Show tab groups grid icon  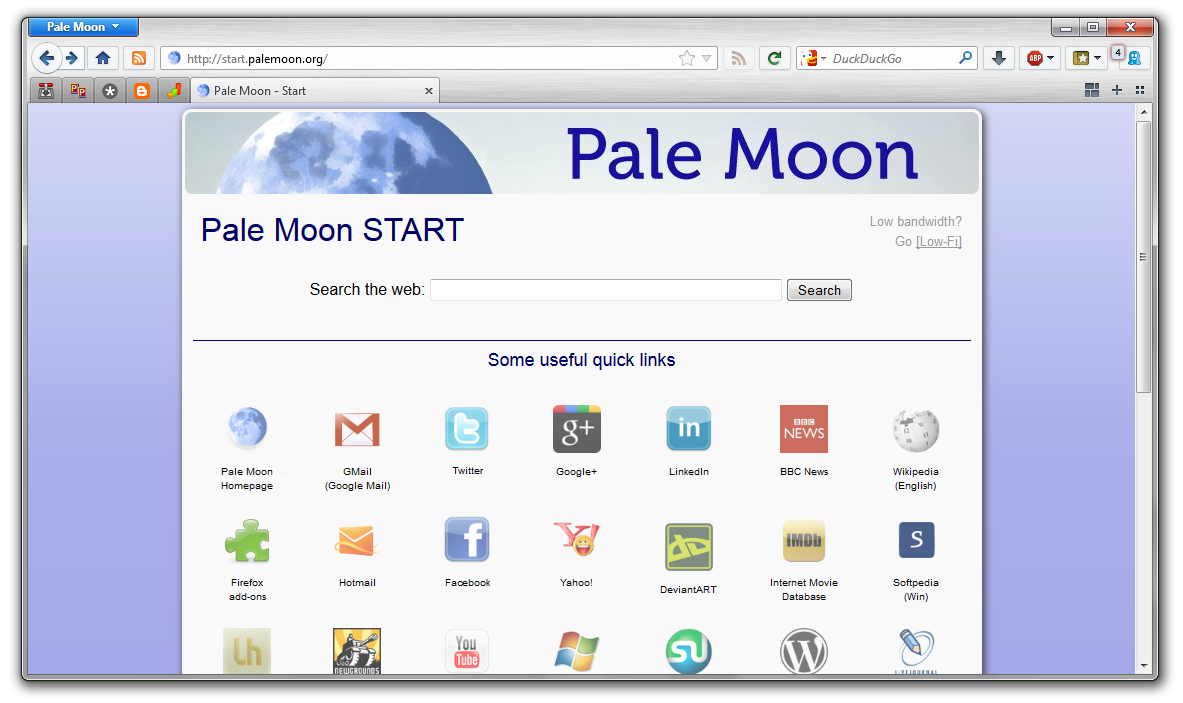pyautogui.click(x=1092, y=90)
